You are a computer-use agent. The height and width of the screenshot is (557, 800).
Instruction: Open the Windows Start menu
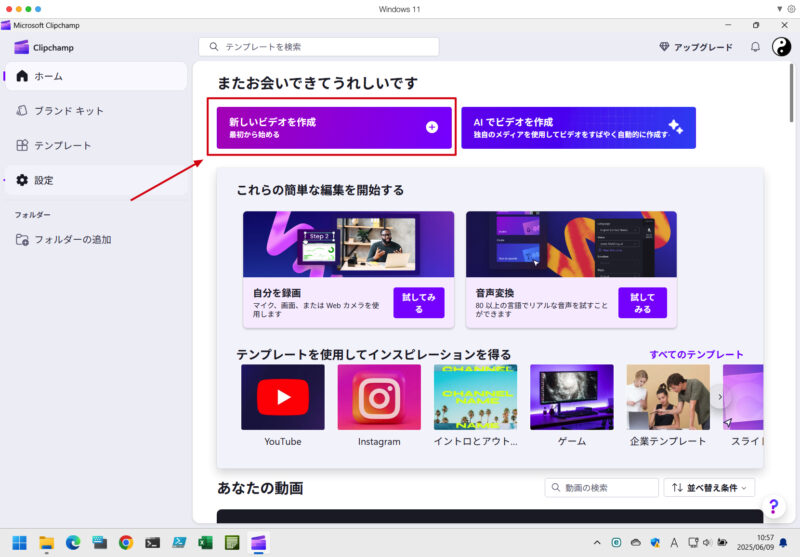pyautogui.click(x=19, y=543)
